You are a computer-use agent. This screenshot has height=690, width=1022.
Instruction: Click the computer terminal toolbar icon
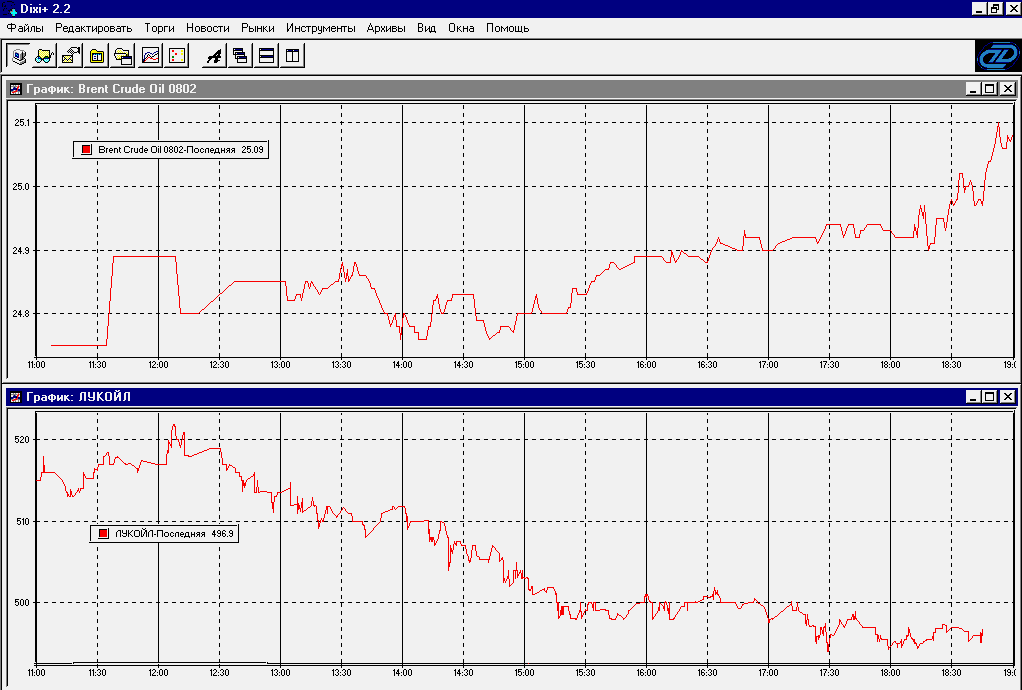tap(18, 56)
